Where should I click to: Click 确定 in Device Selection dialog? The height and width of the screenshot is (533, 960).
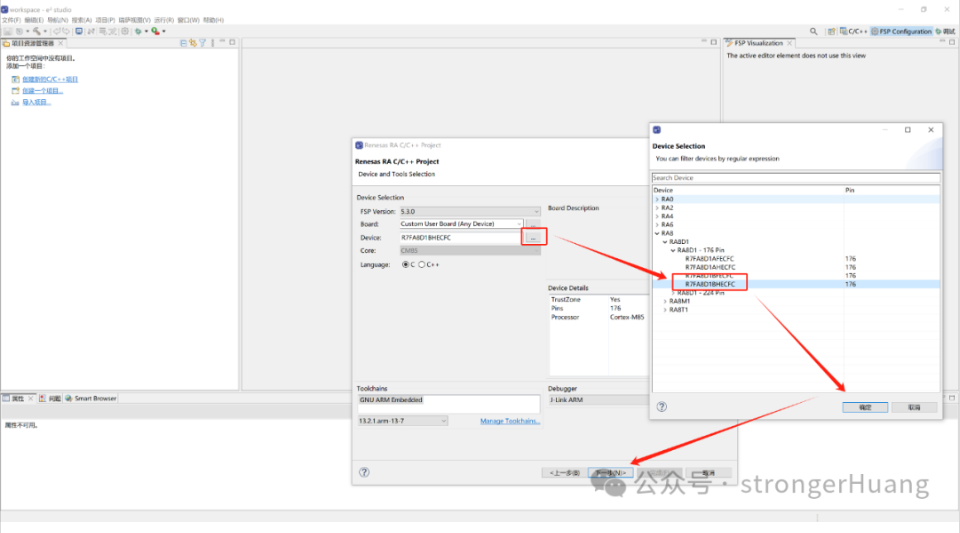864,408
